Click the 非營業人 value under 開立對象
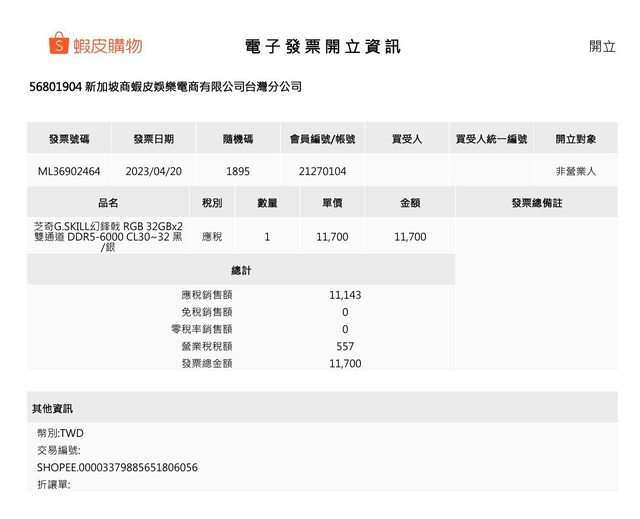Image resolution: width=640 pixels, height=519 pixels. tap(576, 171)
